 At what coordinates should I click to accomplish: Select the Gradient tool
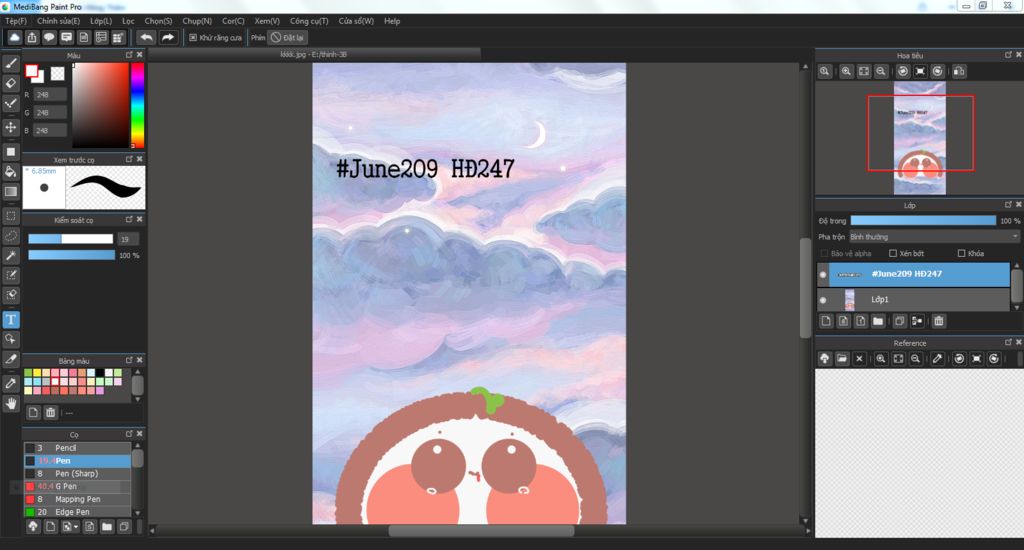[10, 191]
